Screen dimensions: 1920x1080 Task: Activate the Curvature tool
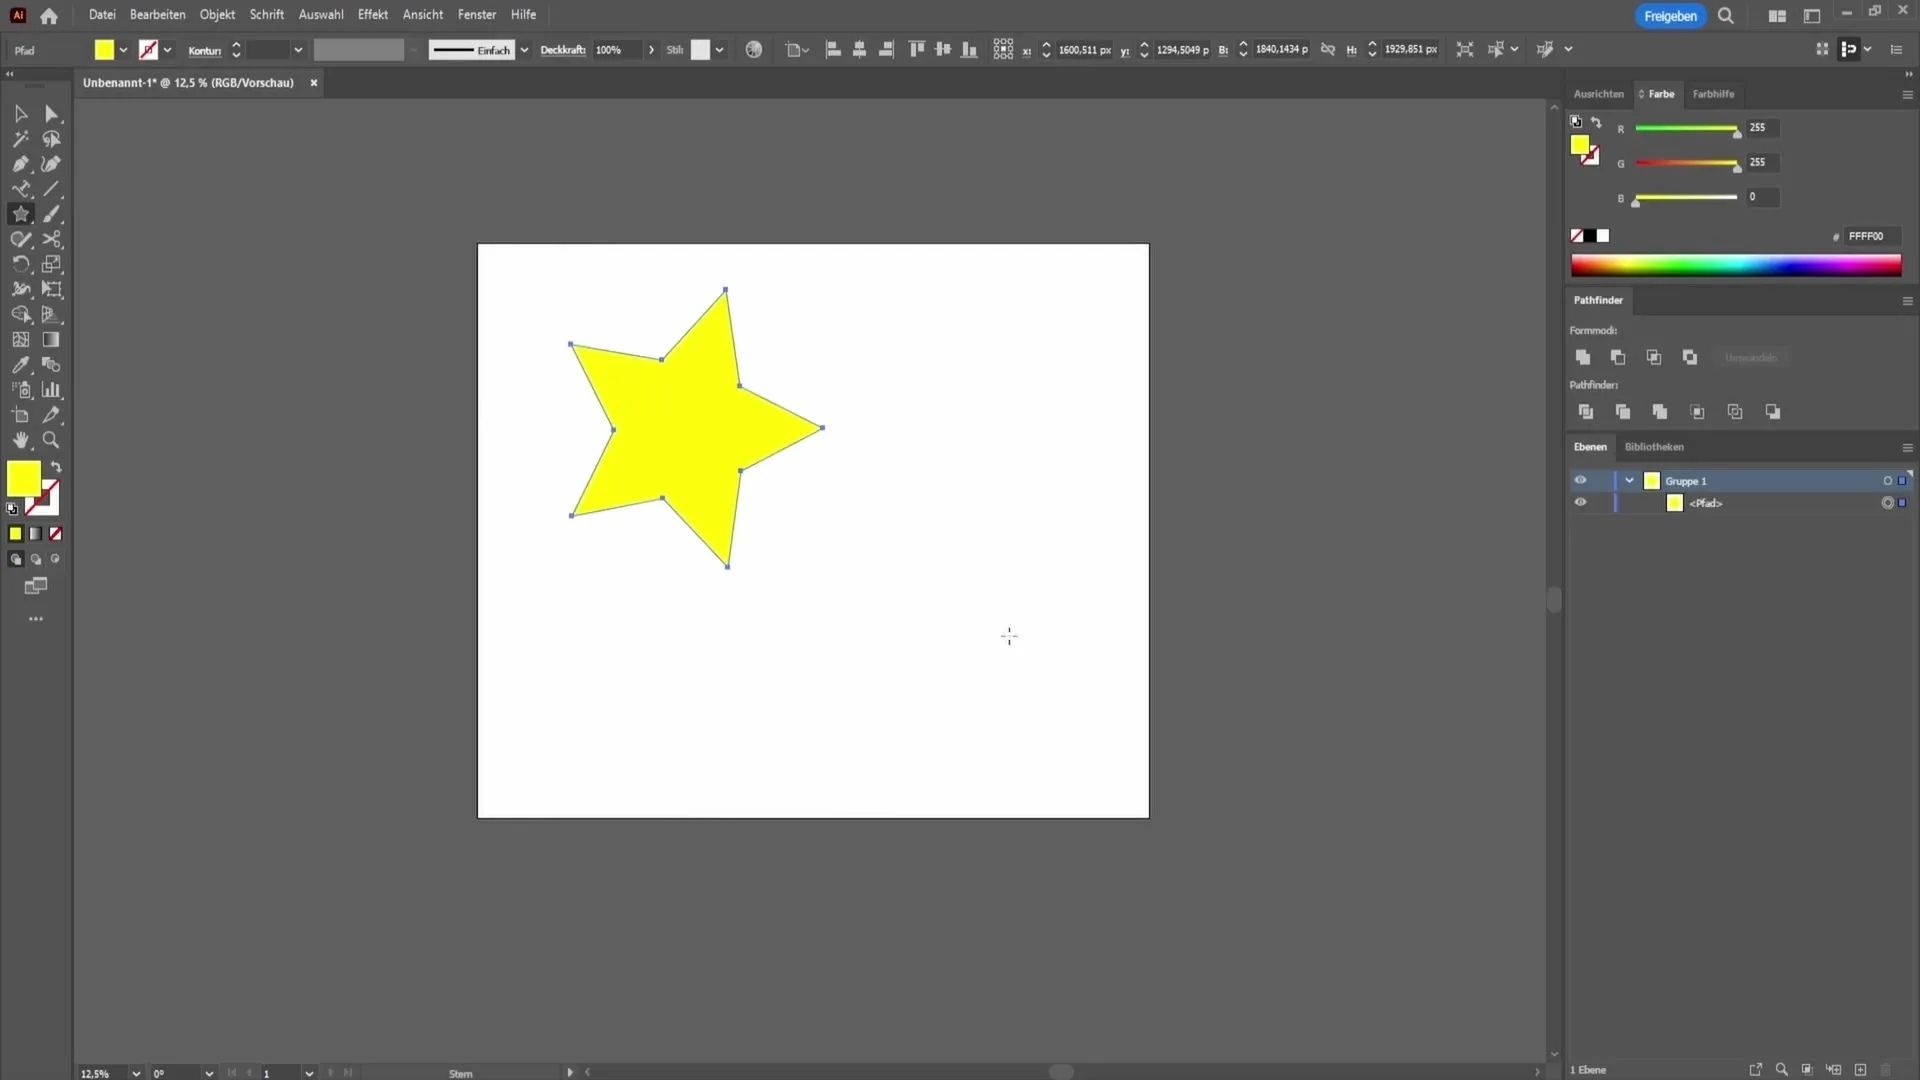52,164
